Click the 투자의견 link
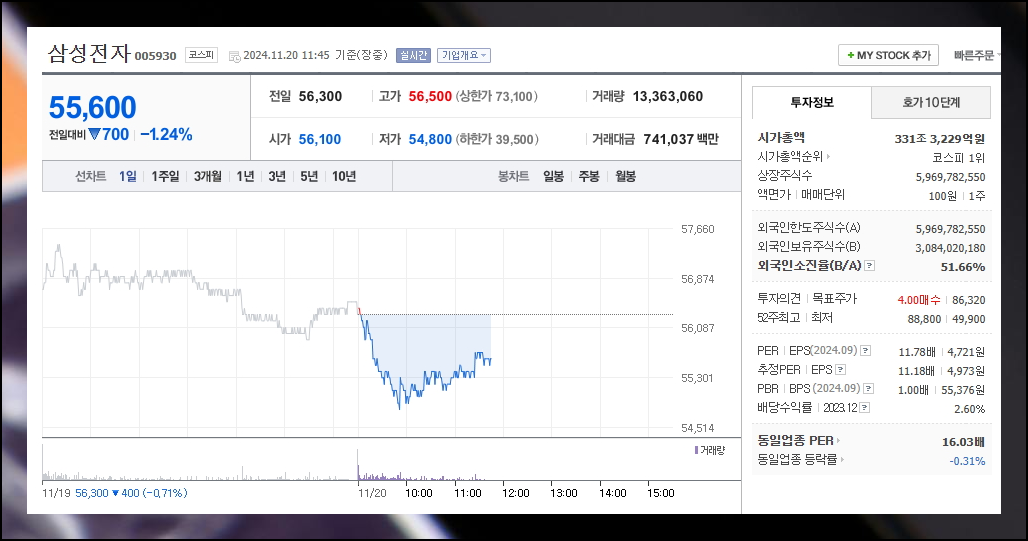The height and width of the screenshot is (541, 1028). tap(779, 298)
